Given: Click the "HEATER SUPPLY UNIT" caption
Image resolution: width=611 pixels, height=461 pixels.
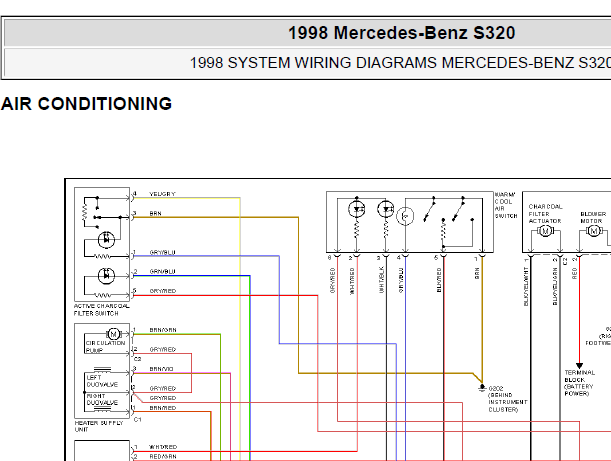Looking at the screenshot, I should 99,426.
